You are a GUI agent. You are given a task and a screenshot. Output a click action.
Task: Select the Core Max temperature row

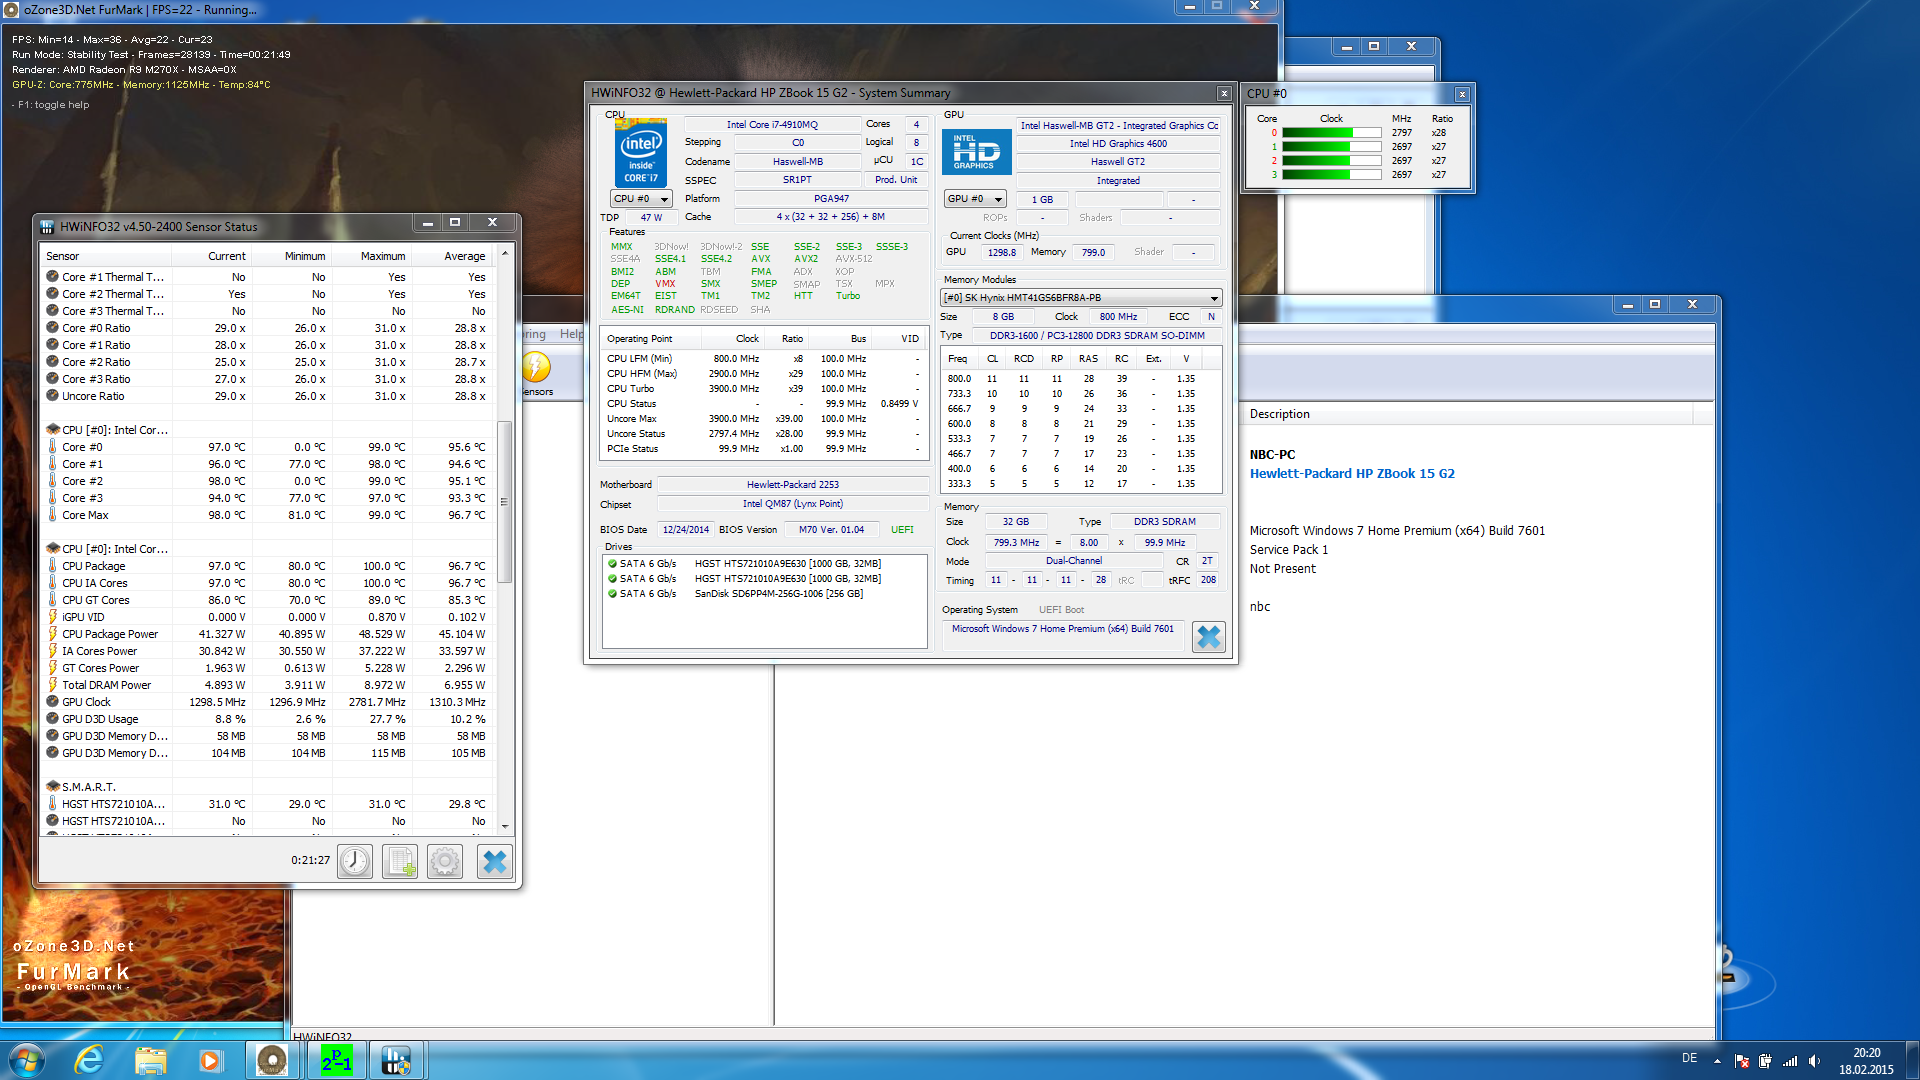point(86,515)
